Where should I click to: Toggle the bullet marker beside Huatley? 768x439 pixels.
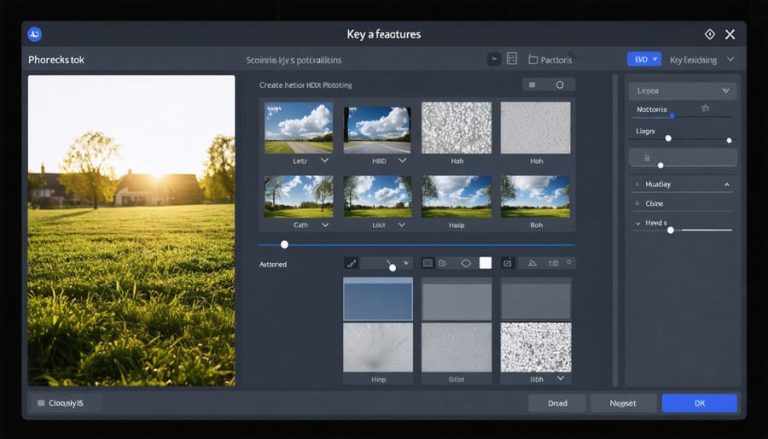tap(637, 184)
